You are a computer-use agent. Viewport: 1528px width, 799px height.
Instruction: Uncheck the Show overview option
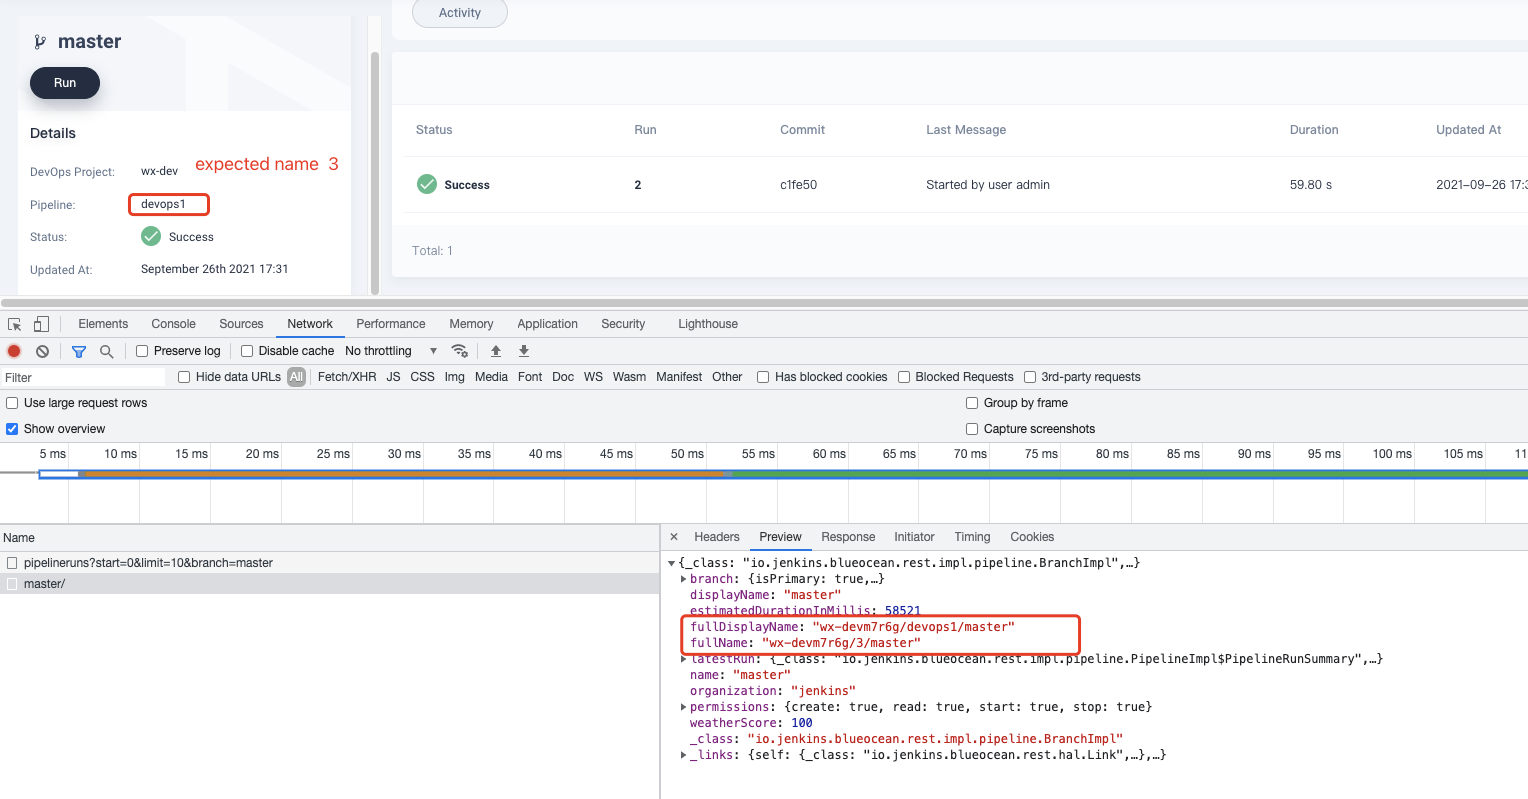11,428
